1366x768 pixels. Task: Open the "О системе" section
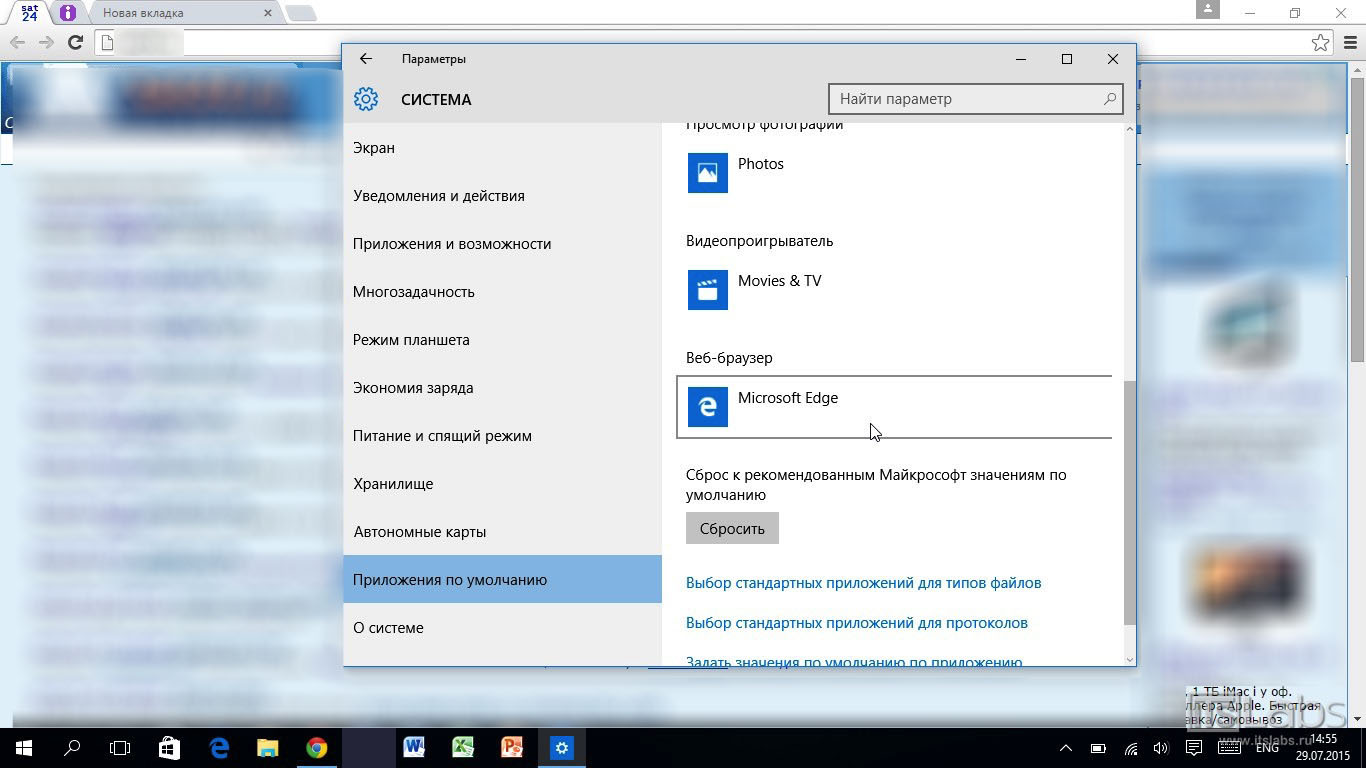pyautogui.click(x=502, y=628)
